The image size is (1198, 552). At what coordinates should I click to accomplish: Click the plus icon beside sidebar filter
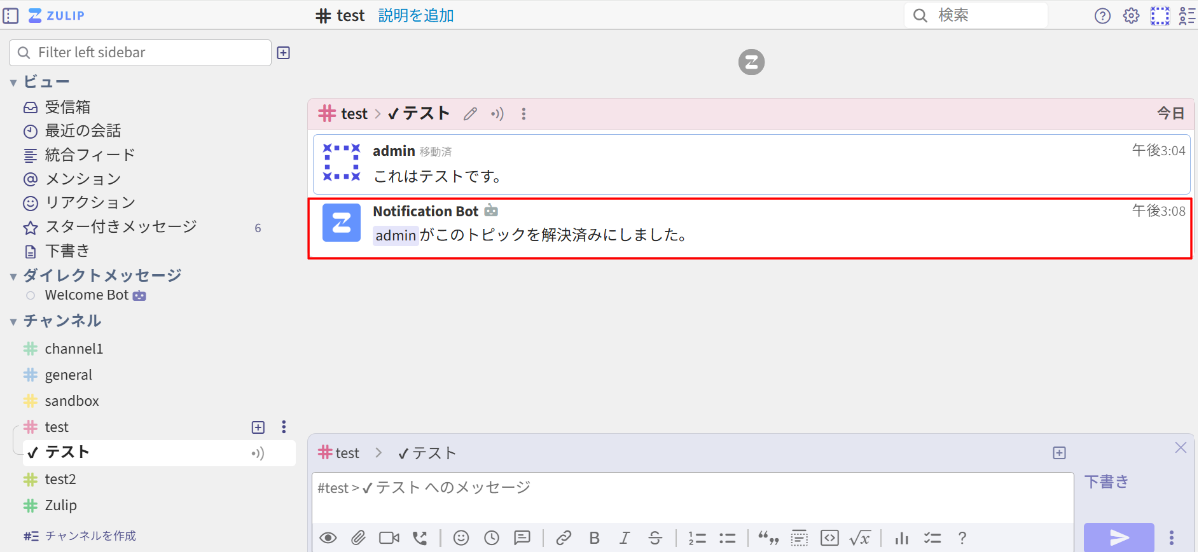pos(283,53)
